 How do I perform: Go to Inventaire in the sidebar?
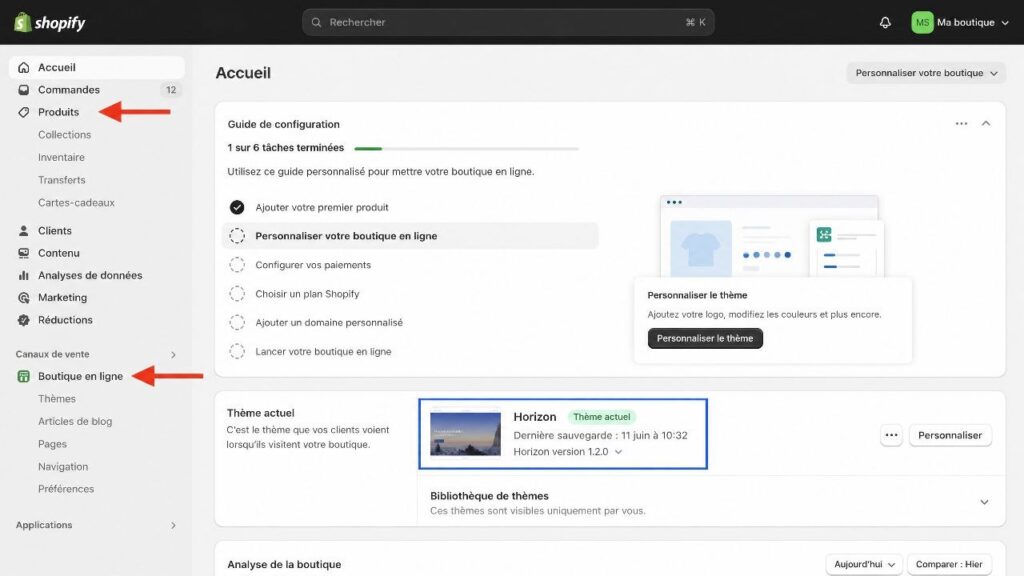[x=61, y=157]
